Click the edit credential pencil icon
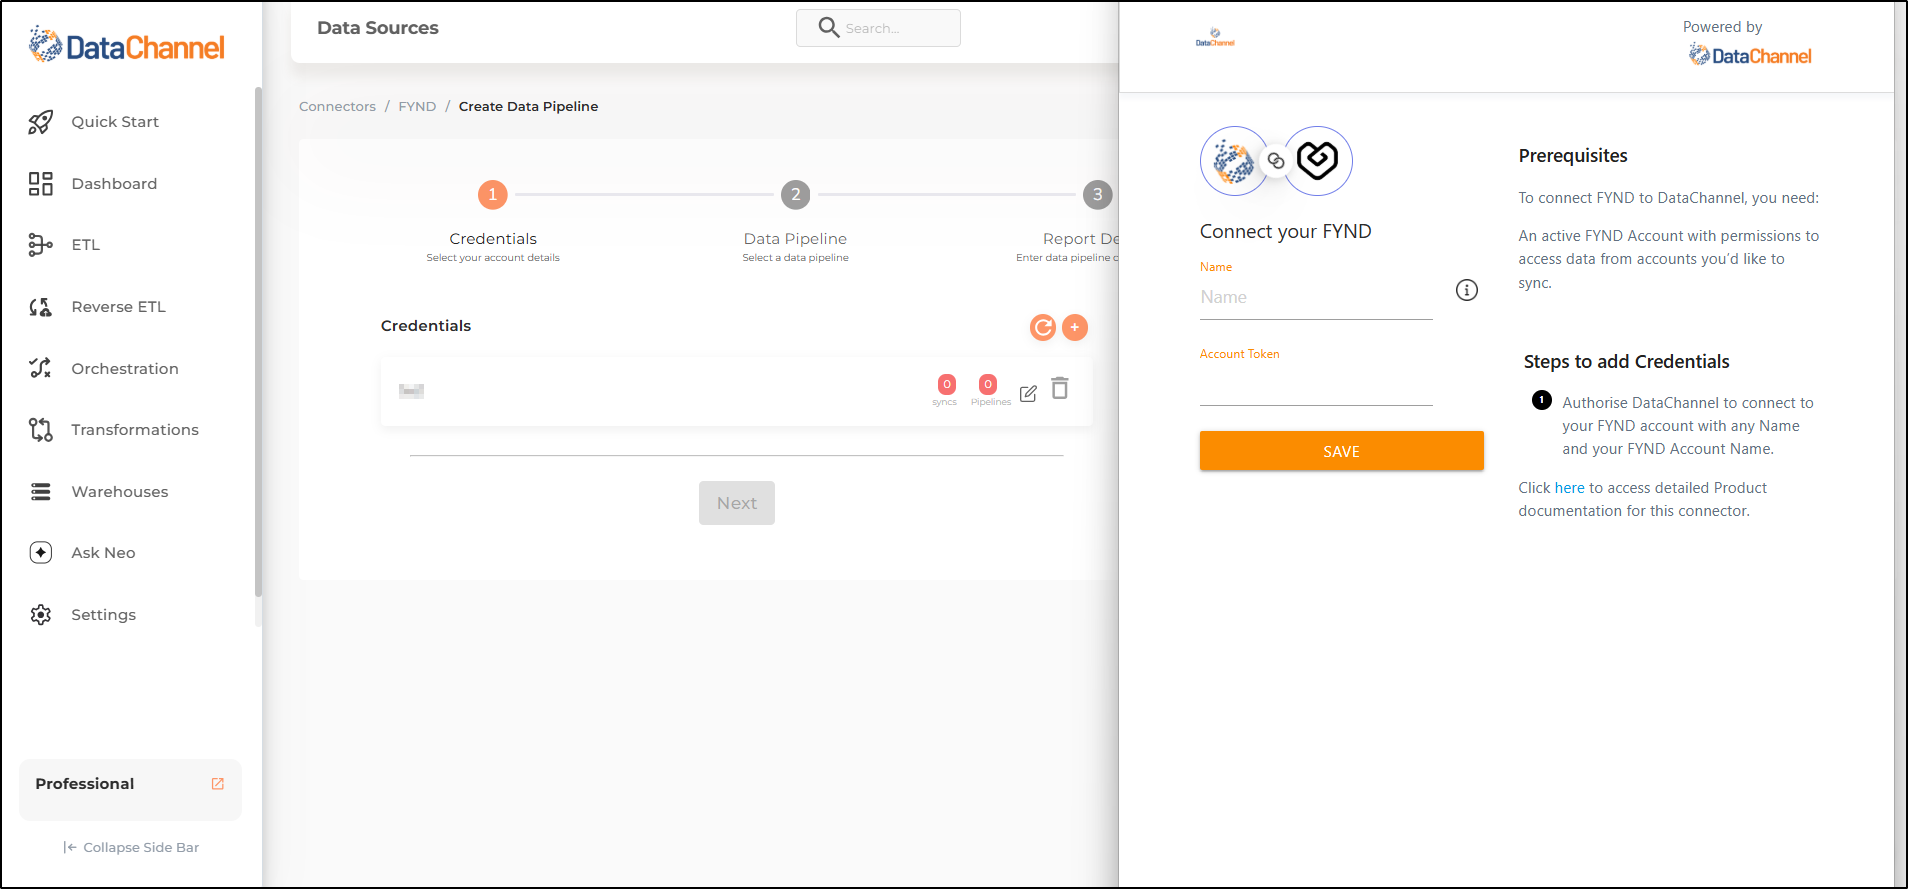 coord(1028,393)
